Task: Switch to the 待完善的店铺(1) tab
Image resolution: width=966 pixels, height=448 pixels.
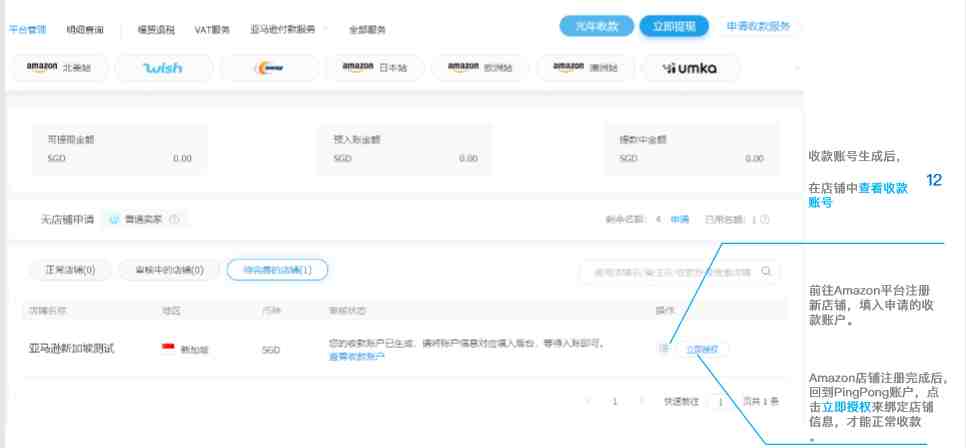Action: click(277, 270)
